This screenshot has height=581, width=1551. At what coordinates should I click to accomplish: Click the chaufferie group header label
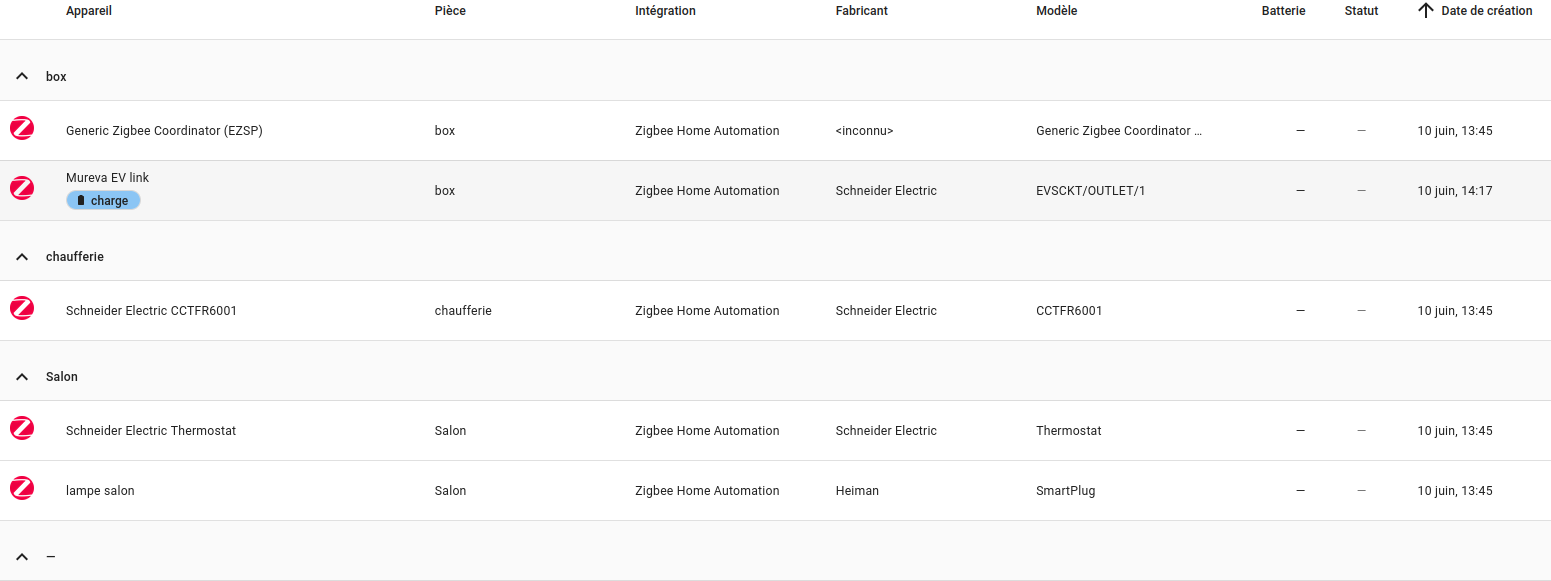pyautogui.click(x=75, y=257)
